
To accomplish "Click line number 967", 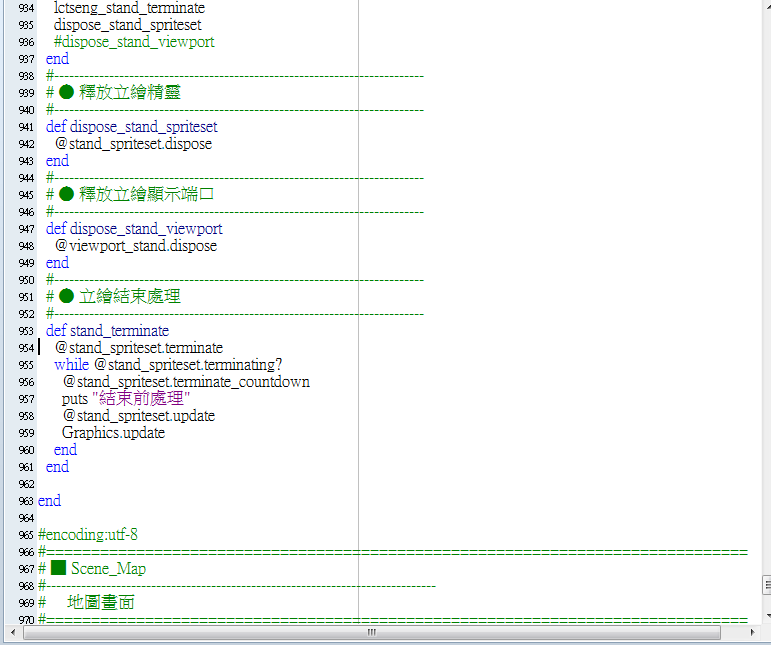I will [x=26, y=569].
